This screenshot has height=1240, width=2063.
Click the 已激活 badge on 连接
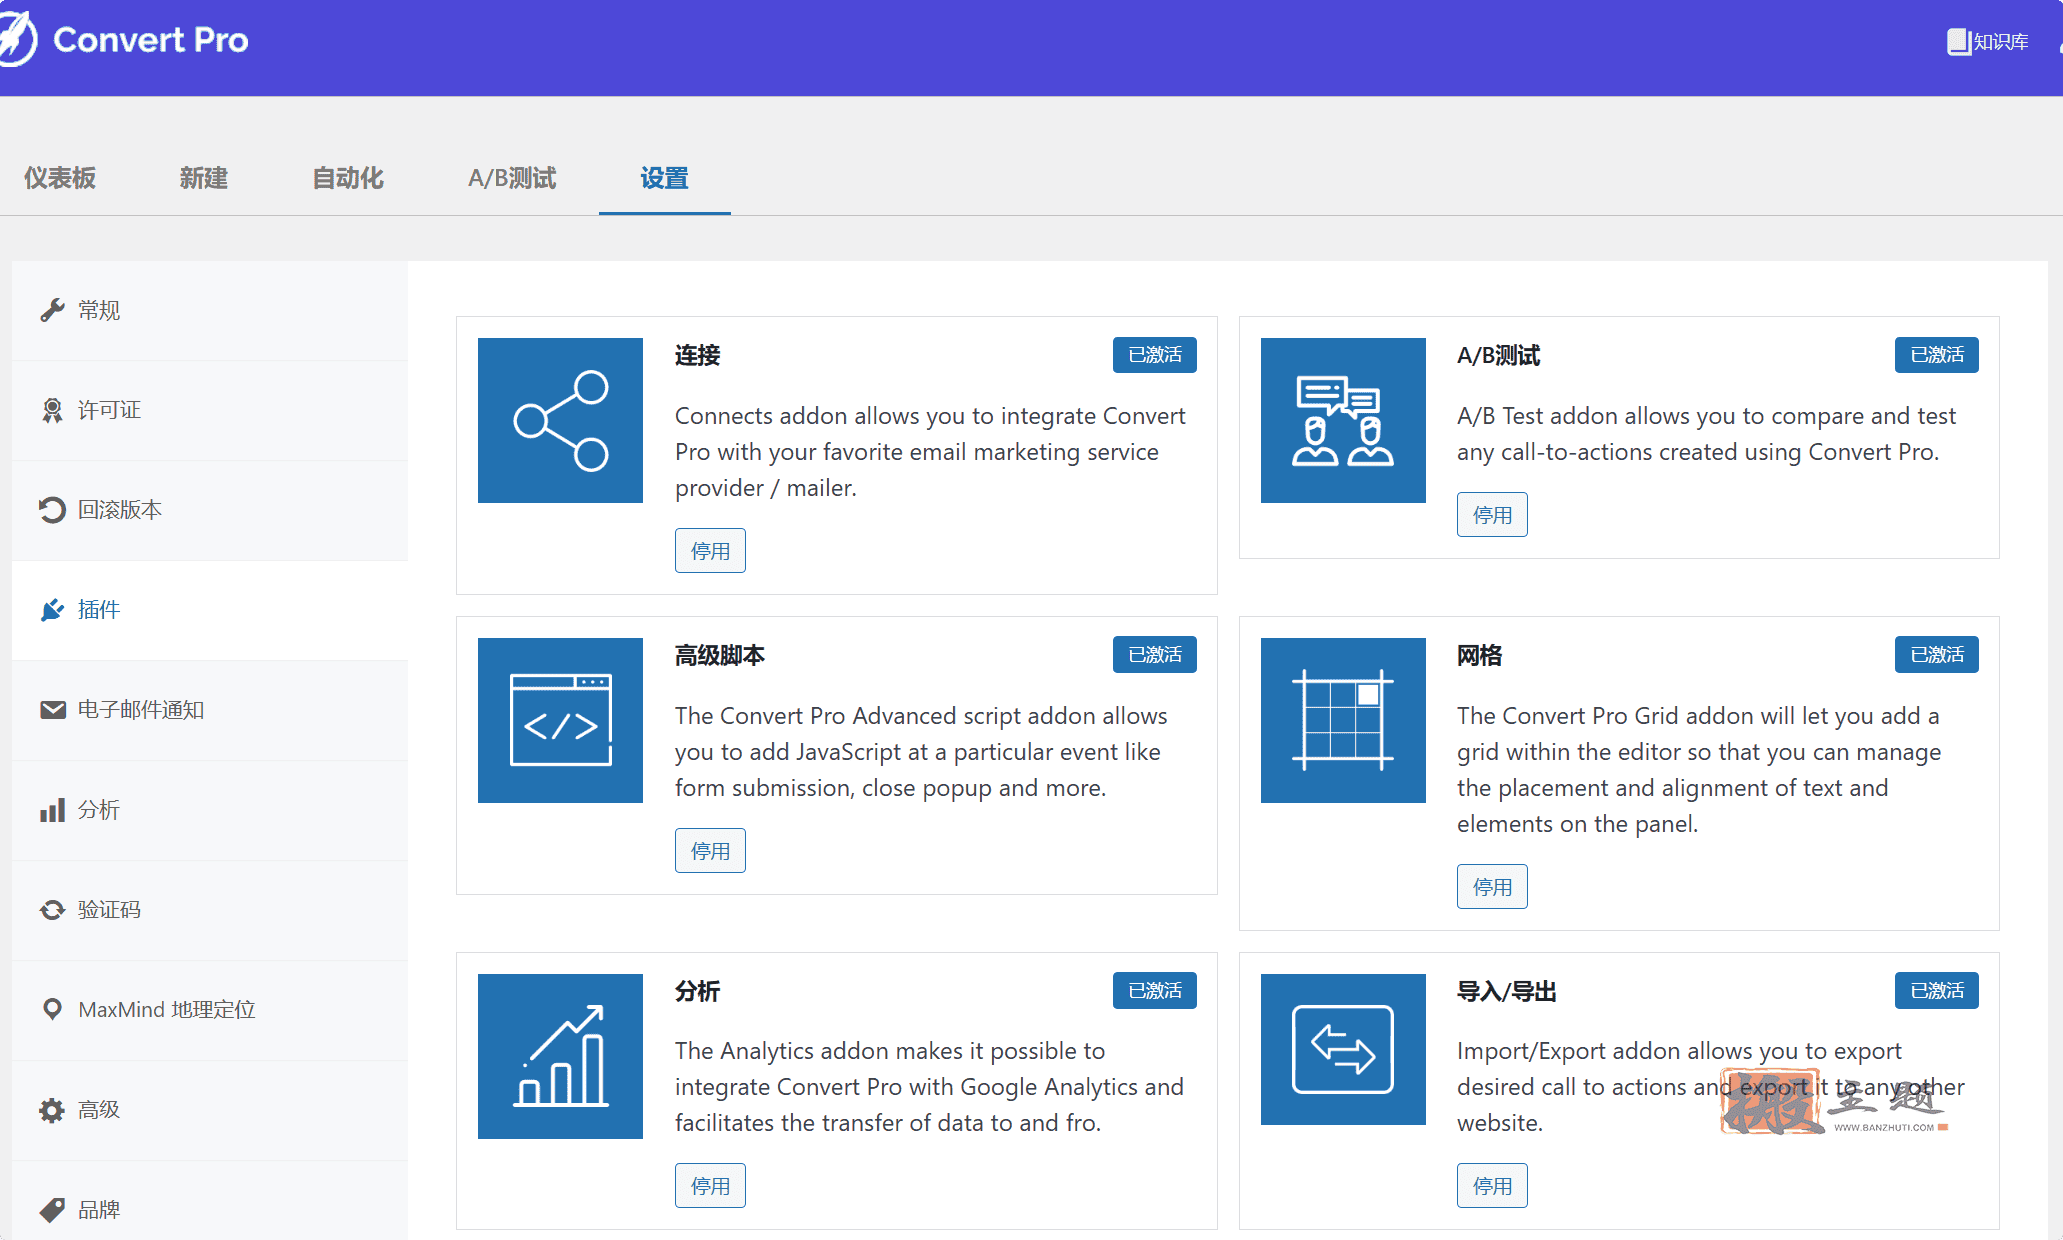(x=1155, y=355)
